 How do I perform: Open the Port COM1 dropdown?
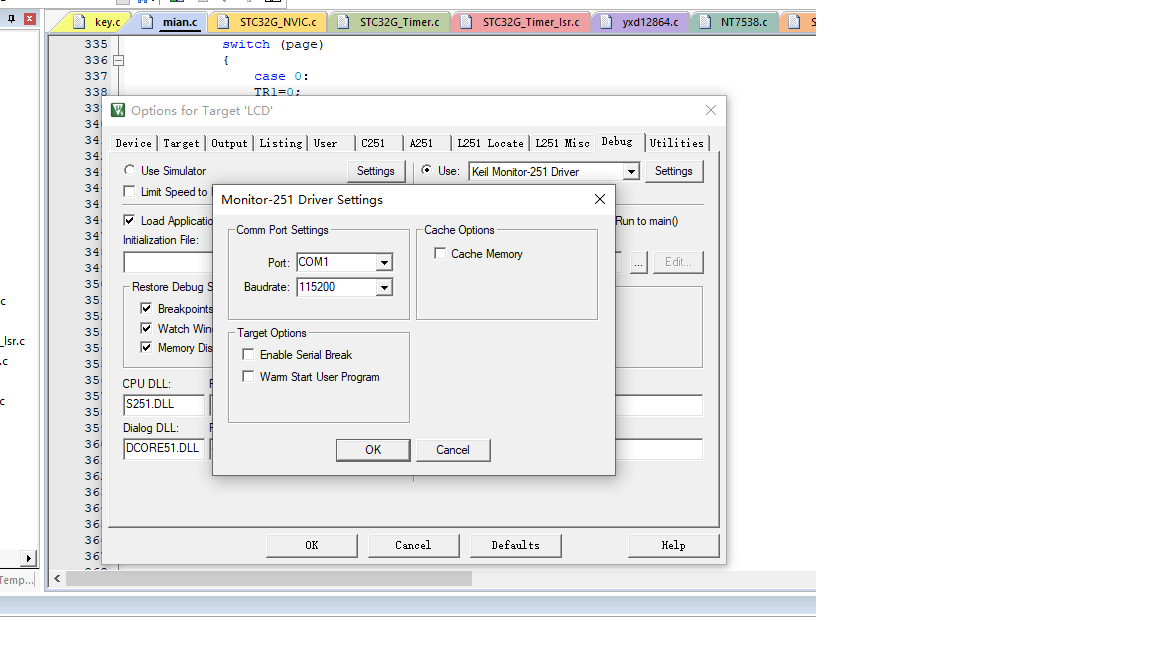(384, 262)
